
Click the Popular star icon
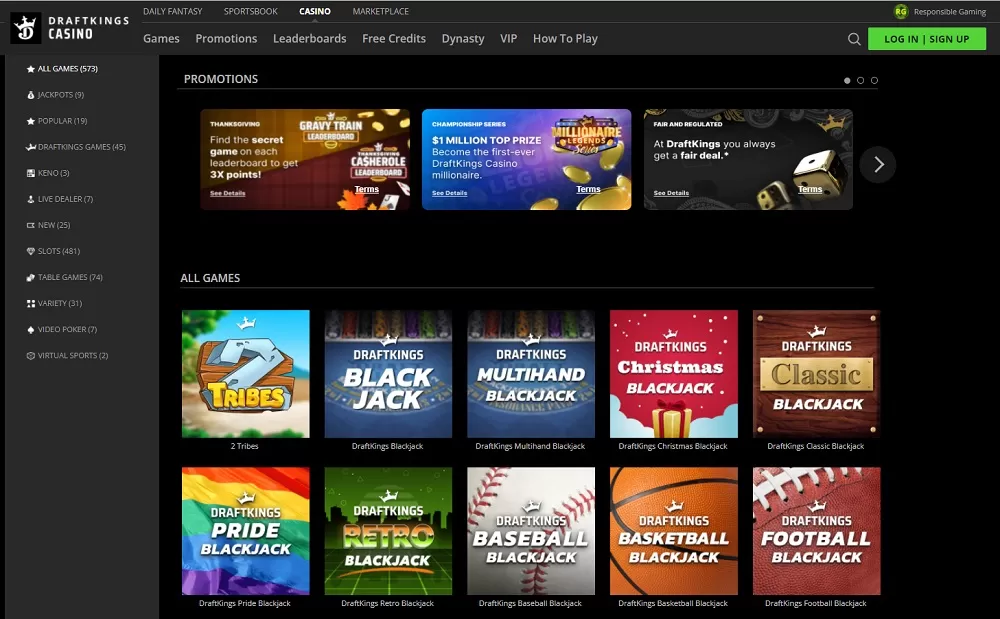point(31,121)
